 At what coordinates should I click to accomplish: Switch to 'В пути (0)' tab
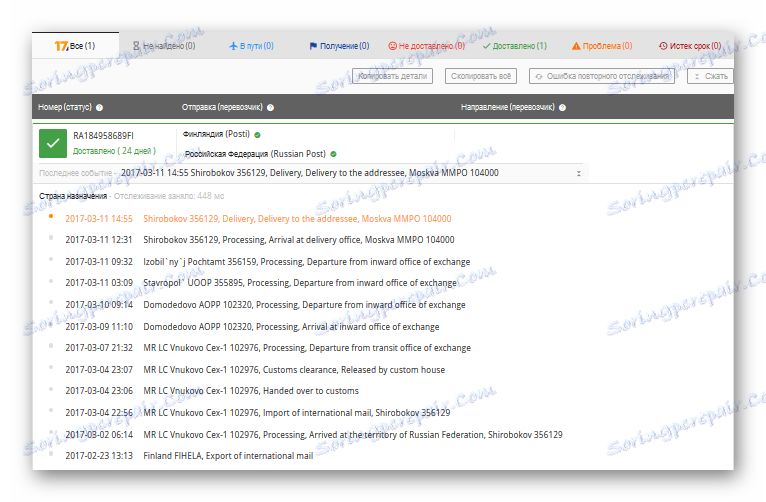click(x=252, y=46)
